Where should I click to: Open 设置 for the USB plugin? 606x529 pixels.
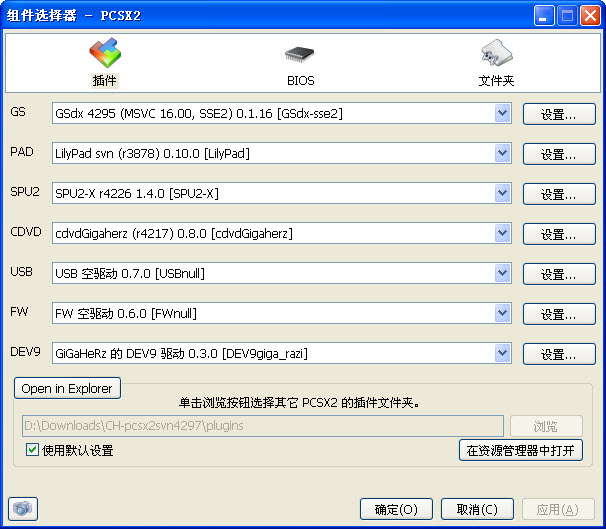559,274
